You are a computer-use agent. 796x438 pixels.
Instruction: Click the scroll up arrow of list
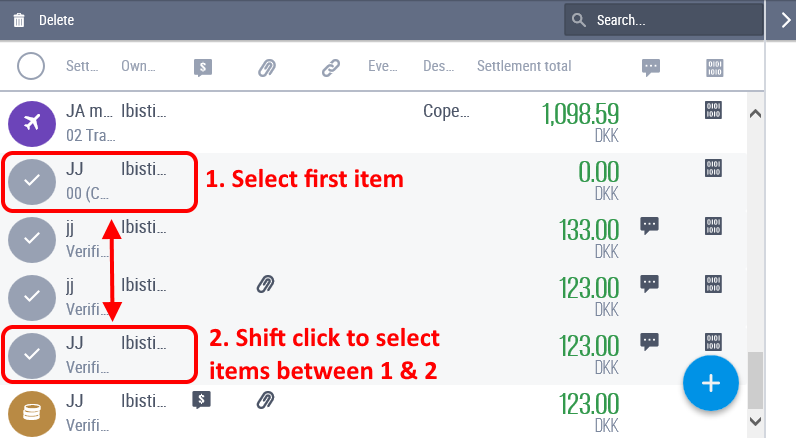(x=755, y=114)
